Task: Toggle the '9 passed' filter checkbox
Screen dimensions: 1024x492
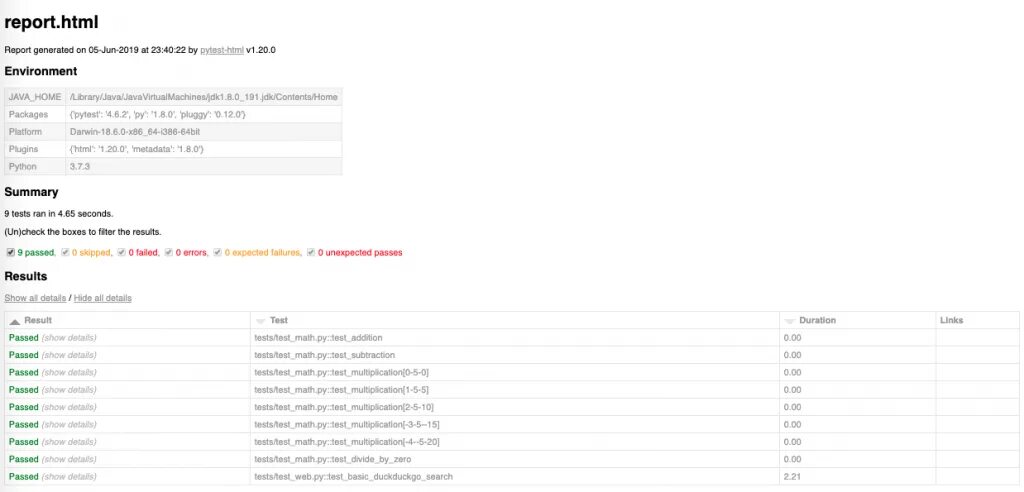Action: [11, 253]
